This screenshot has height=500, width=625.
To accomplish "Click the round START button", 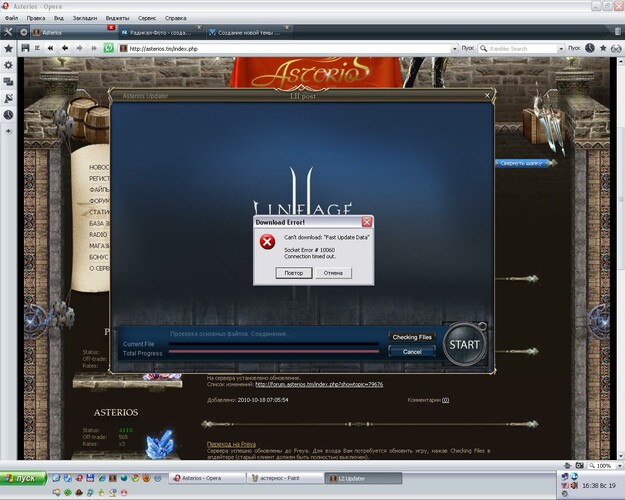I will pyautogui.click(x=464, y=345).
